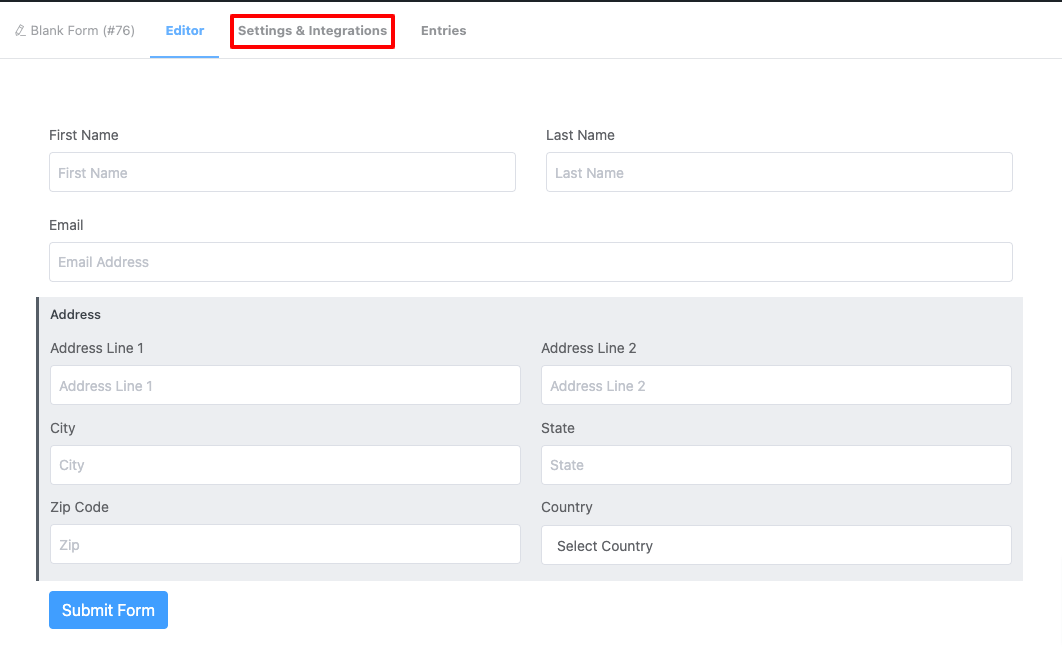Select the Address field group label
The width and height of the screenshot is (1062, 664).
pos(75,314)
